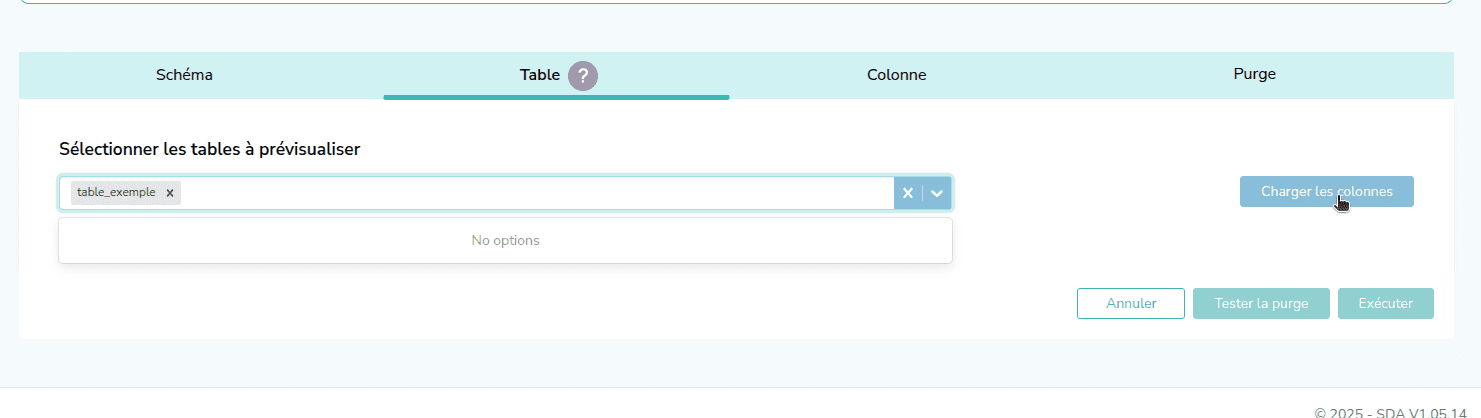The width and height of the screenshot is (1481, 418).
Task: Click the SDA version footer text
Action: tap(1397, 412)
